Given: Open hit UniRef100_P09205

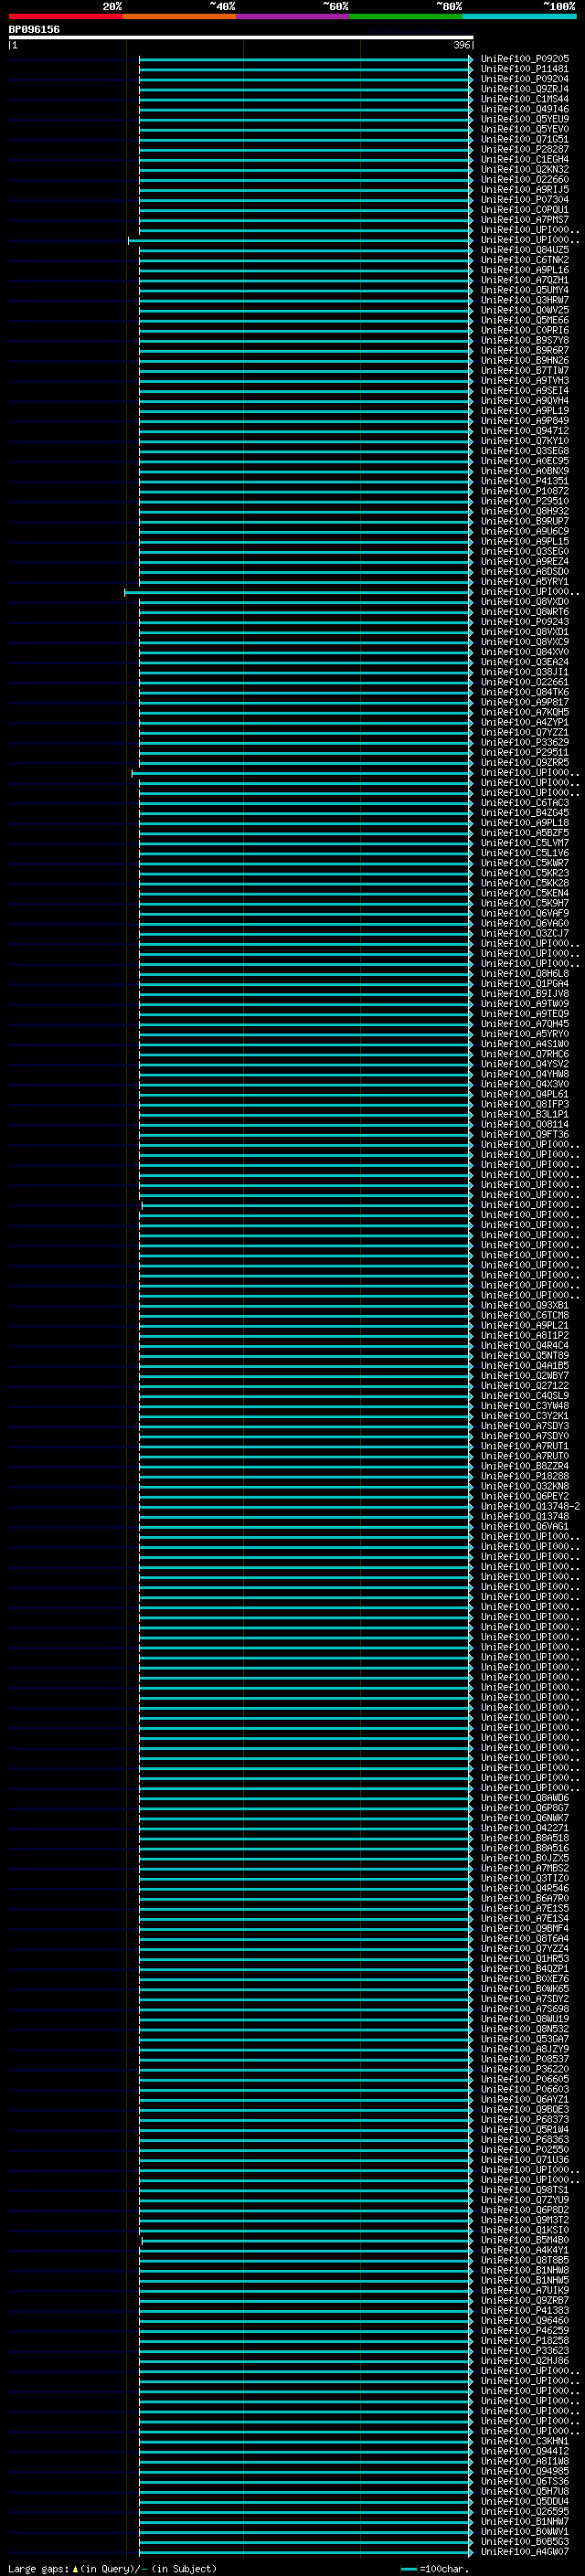Looking at the screenshot, I should coord(525,59).
